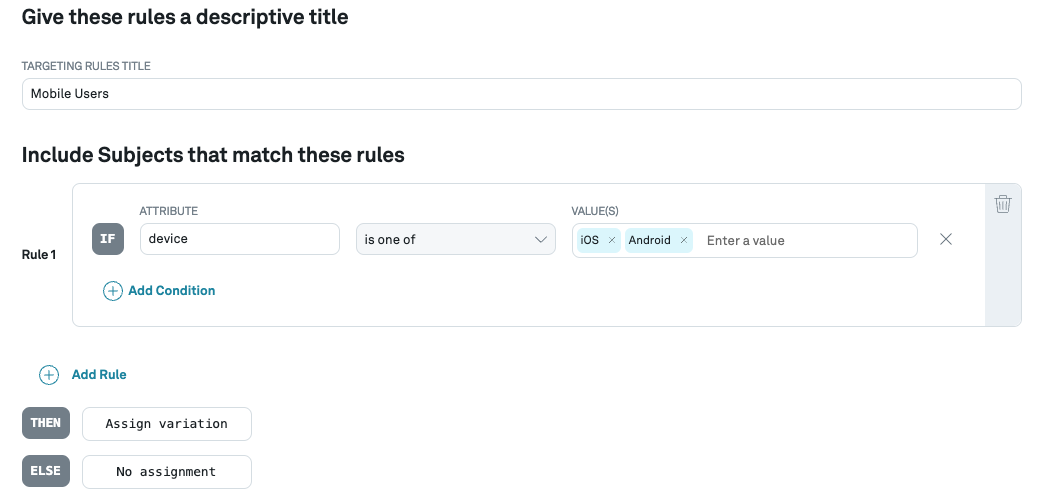Select the Android value chip label
This screenshot has width=1037, height=500.
[x=650, y=240]
